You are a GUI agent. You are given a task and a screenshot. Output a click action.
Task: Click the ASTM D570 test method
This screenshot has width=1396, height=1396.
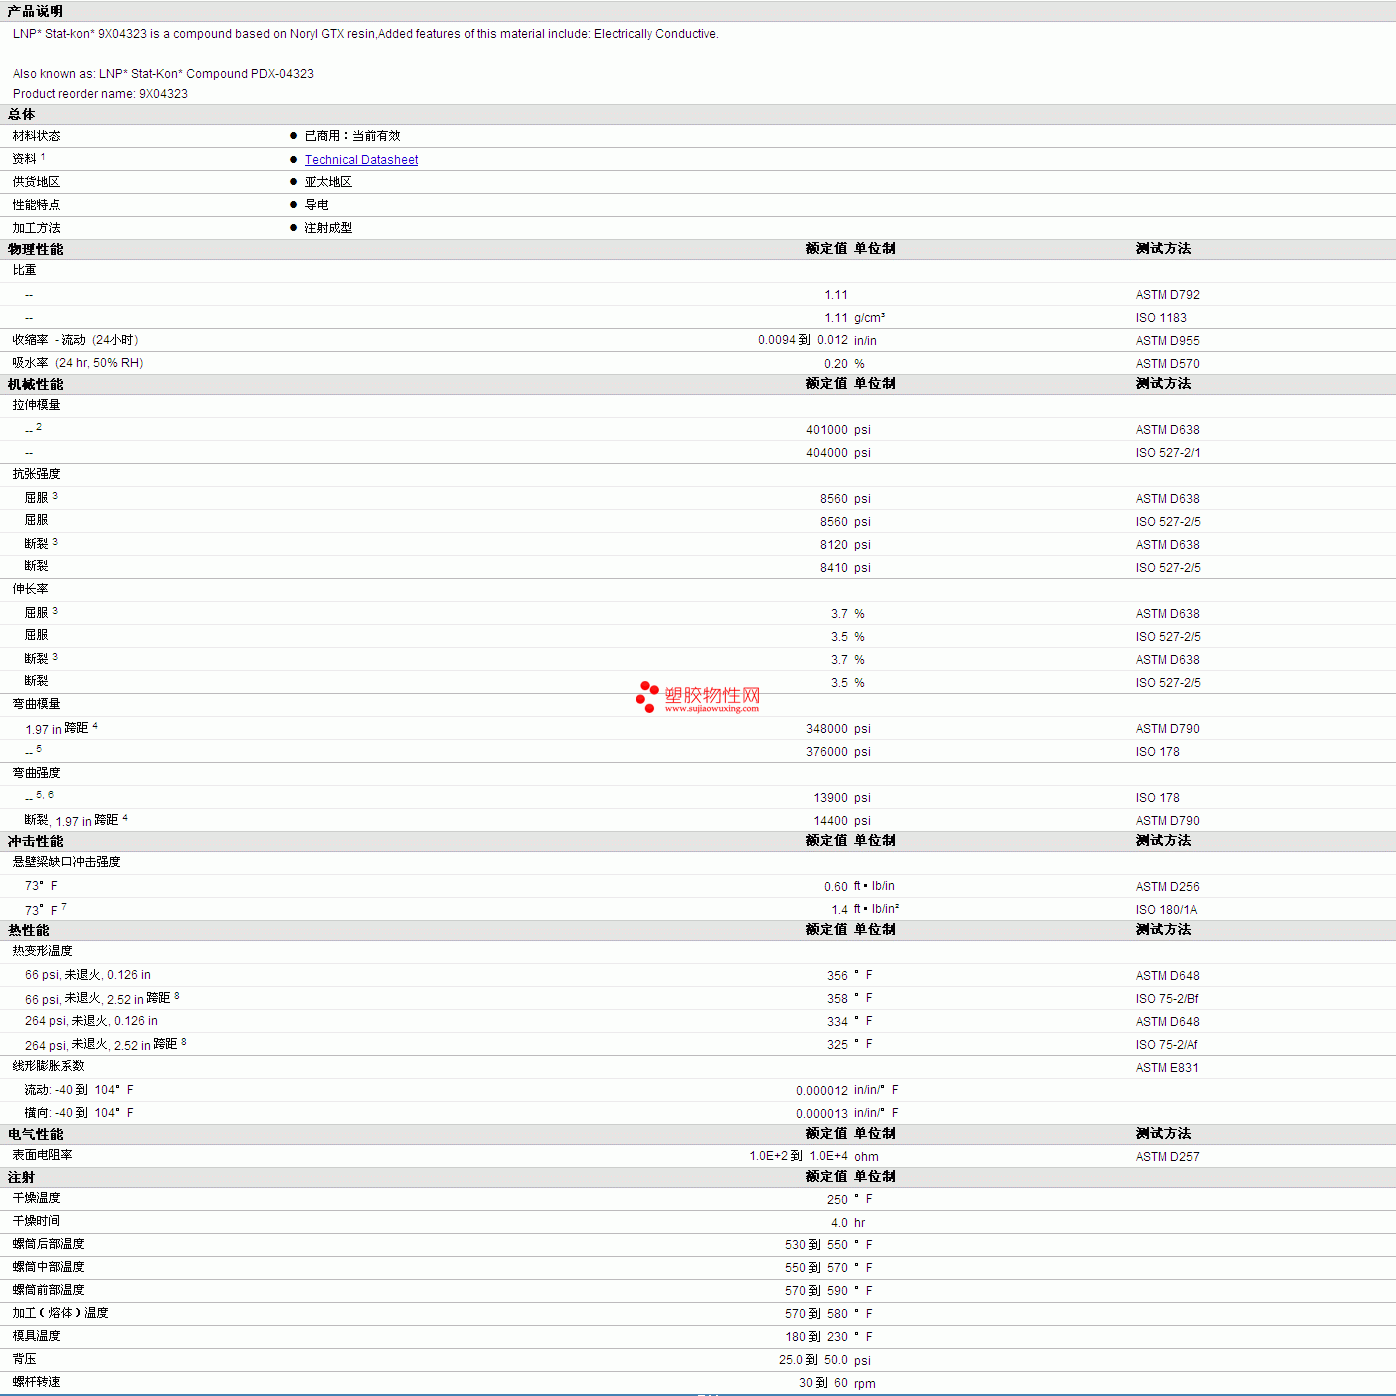(1167, 364)
